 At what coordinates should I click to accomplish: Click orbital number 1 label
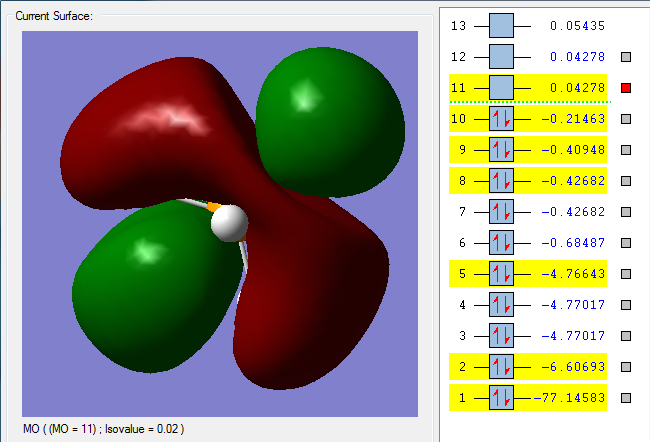(462, 398)
